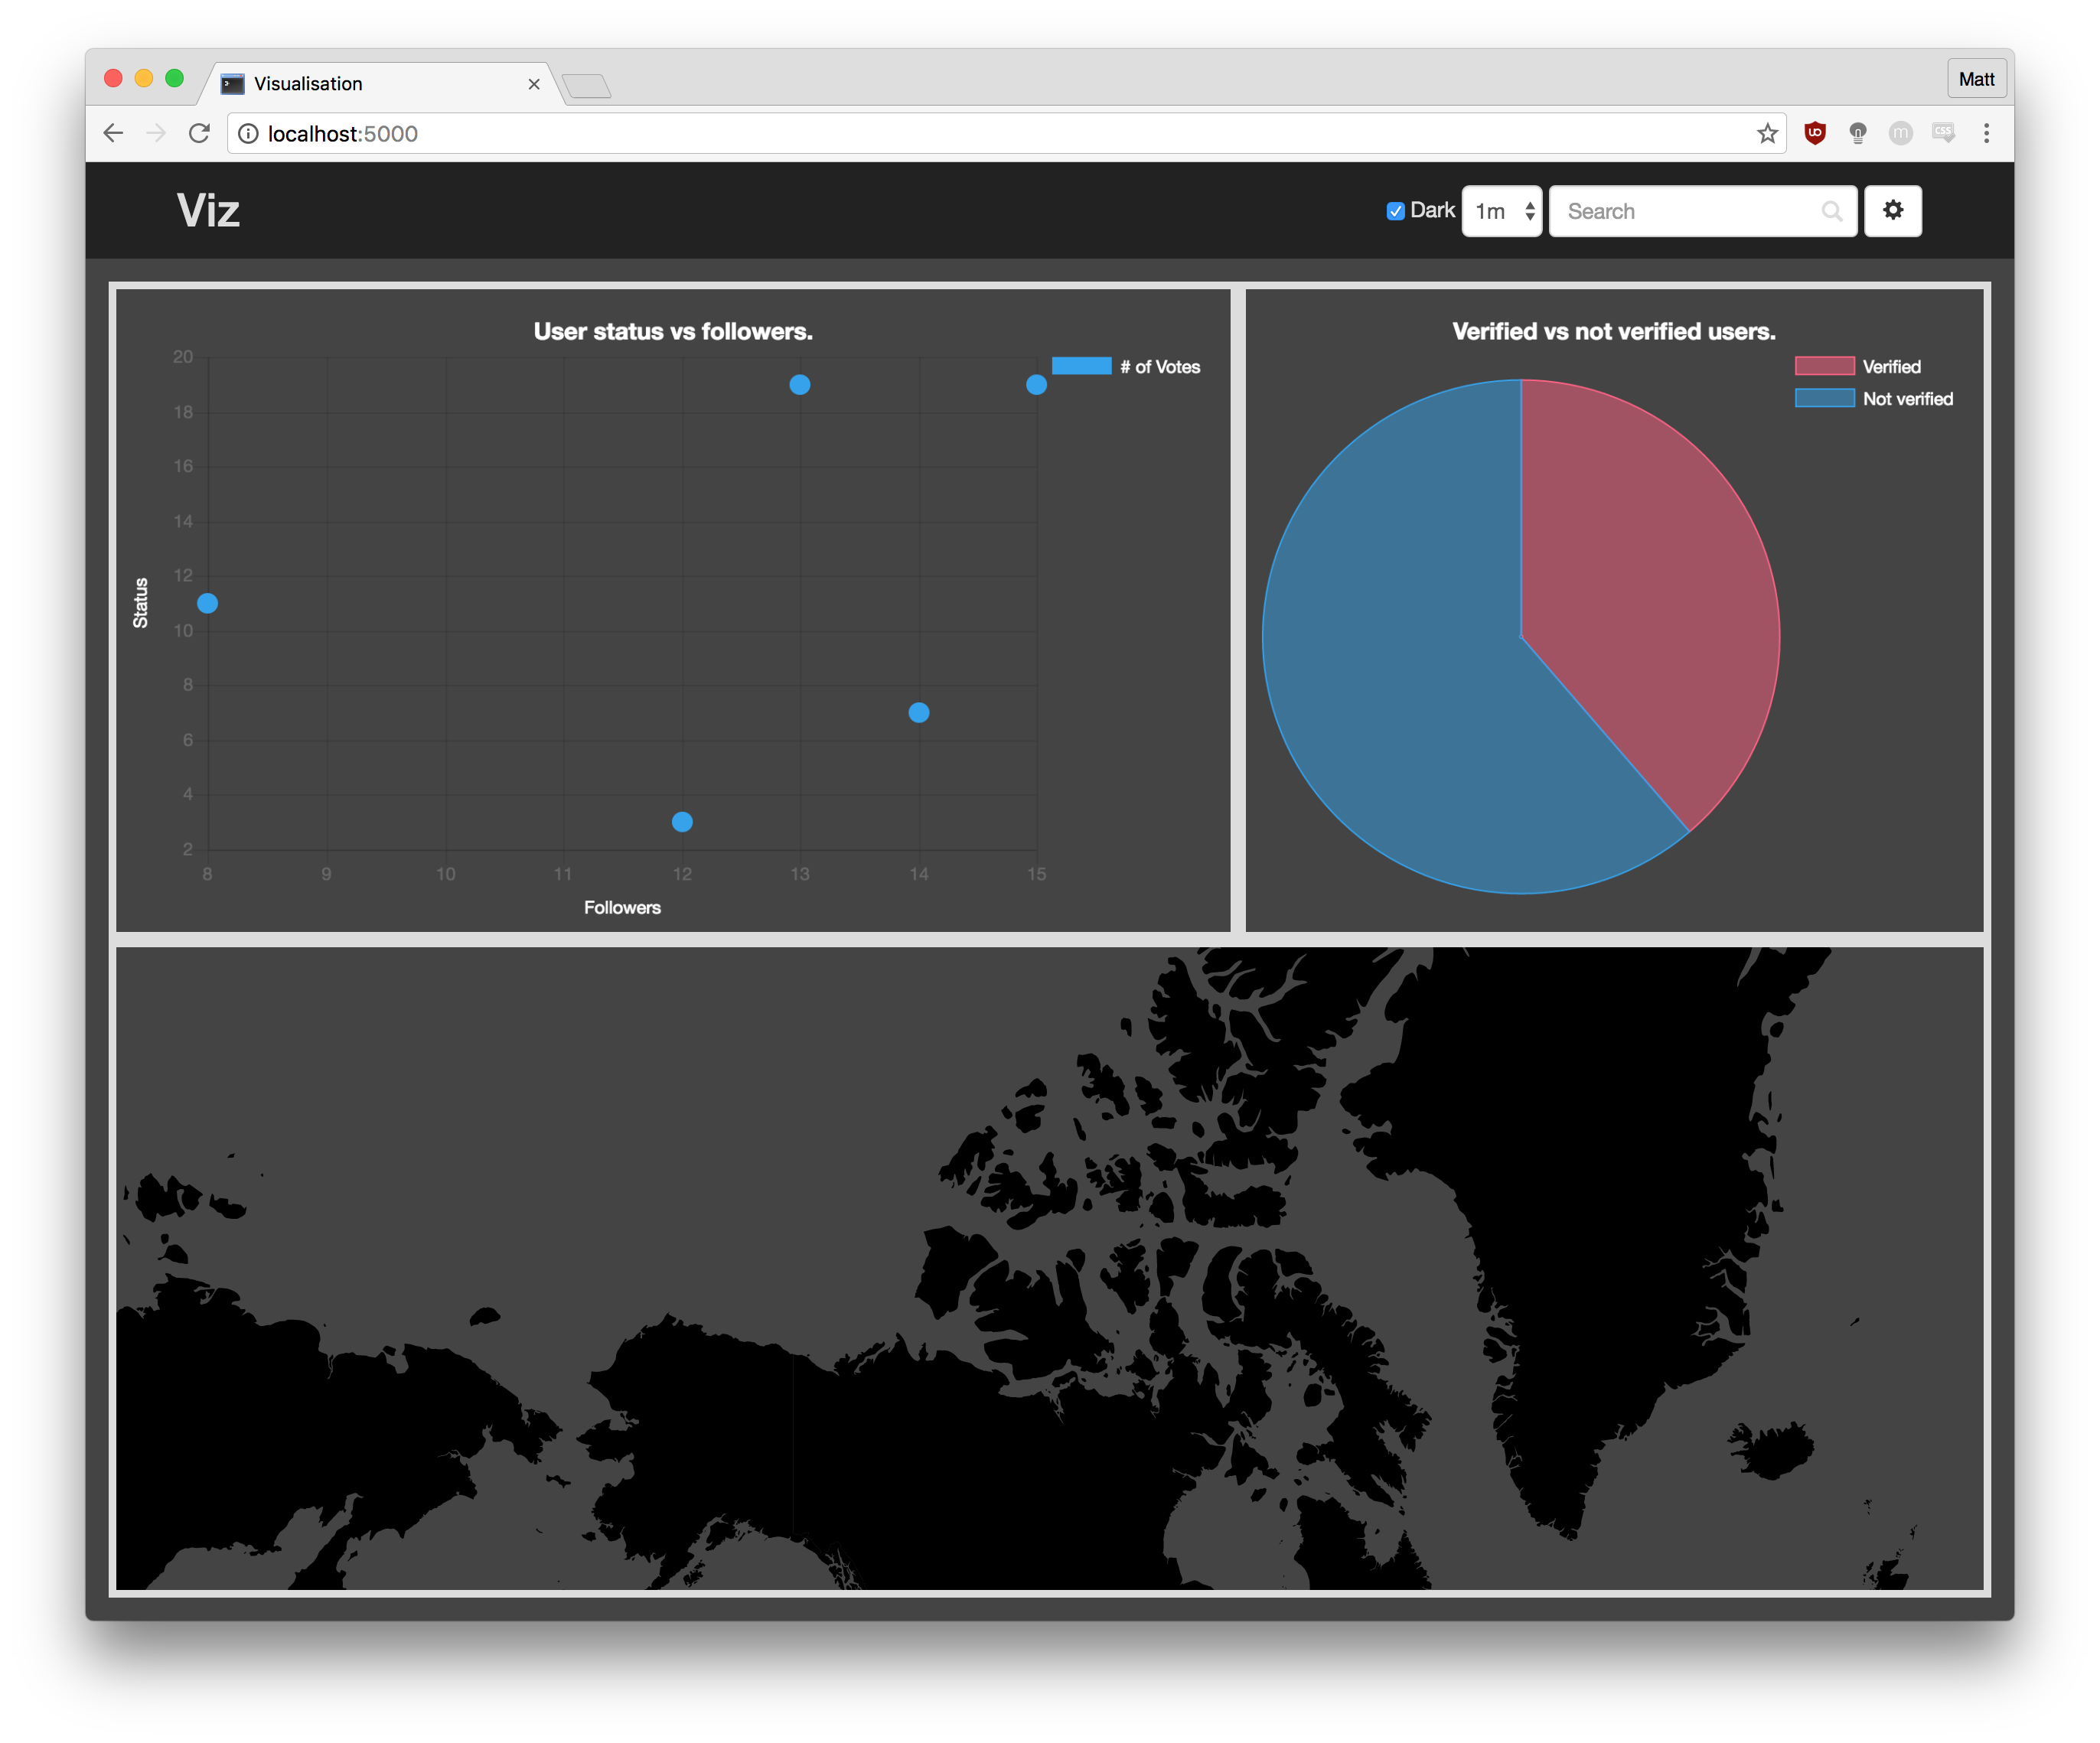Open the uBlock shield extension
This screenshot has width=2100, height=1743.
(x=1815, y=133)
